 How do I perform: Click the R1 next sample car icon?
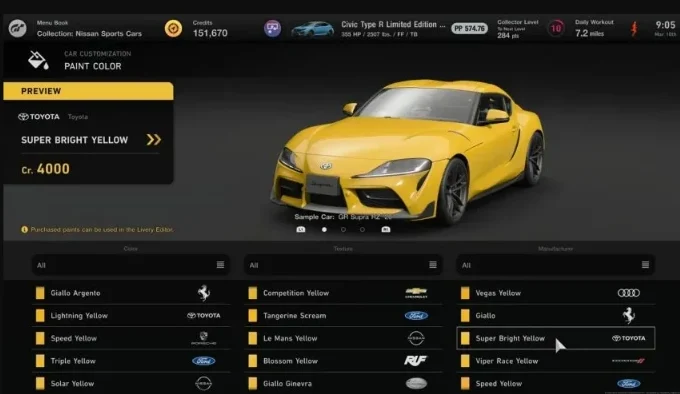[386, 229]
